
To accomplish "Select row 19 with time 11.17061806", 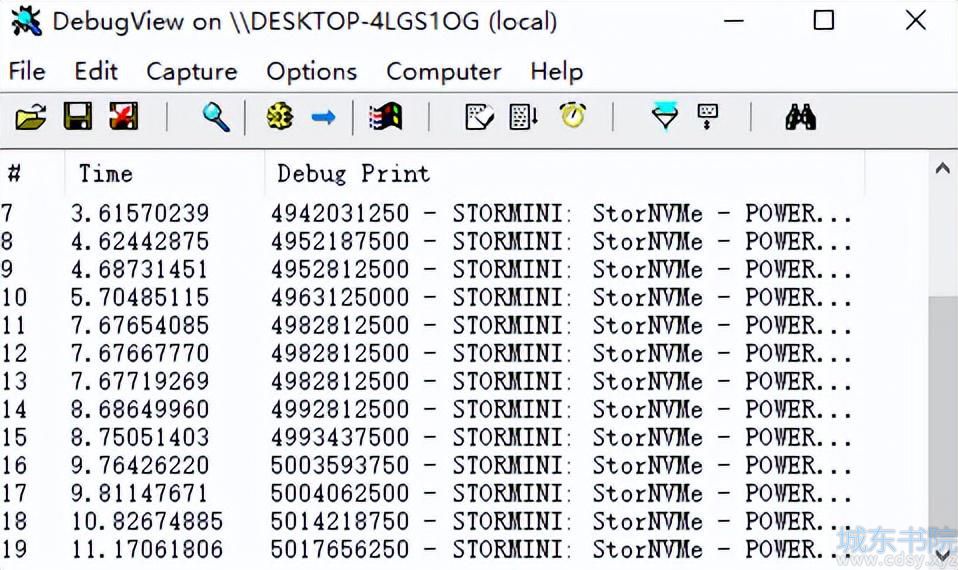I will [426, 551].
